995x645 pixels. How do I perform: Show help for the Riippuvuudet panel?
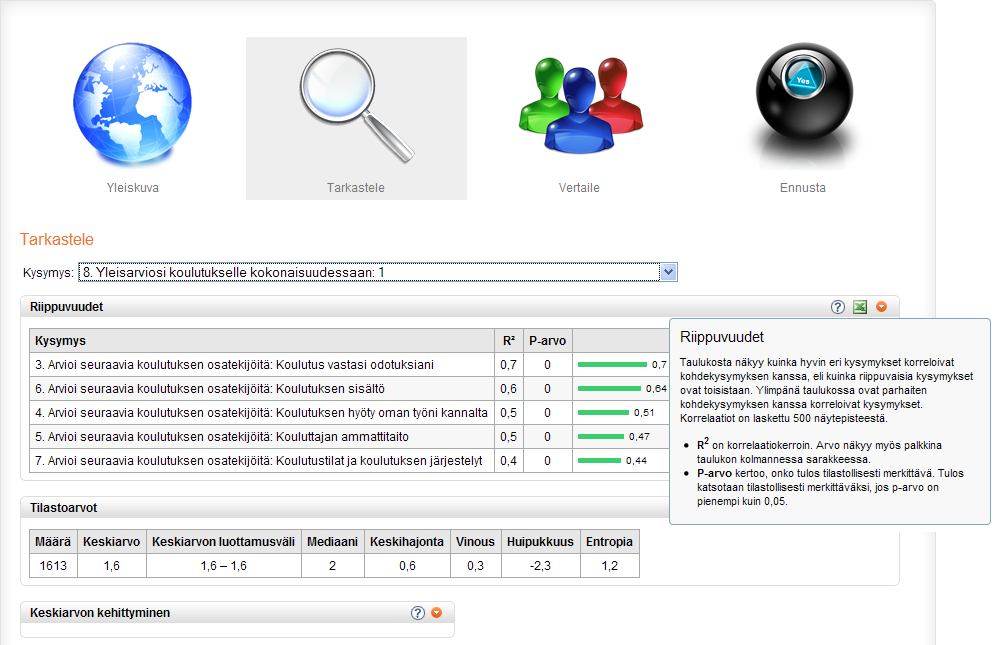tap(838, 307)
